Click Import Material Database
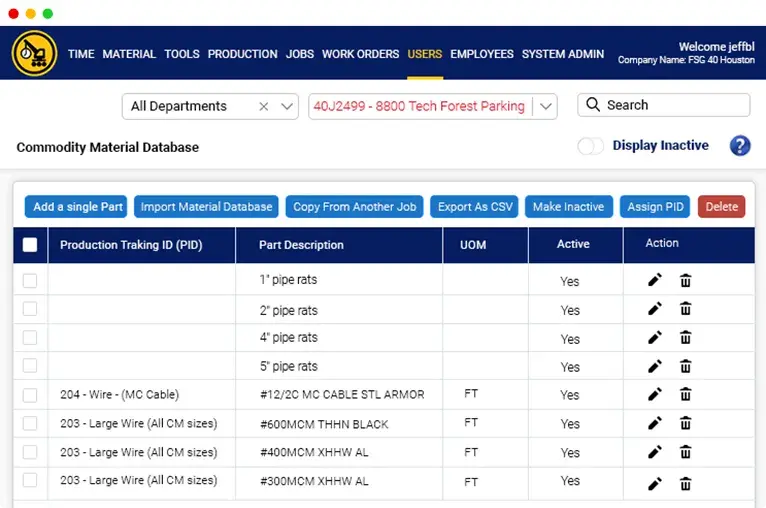The image size is (766, 508). point(206,207)
